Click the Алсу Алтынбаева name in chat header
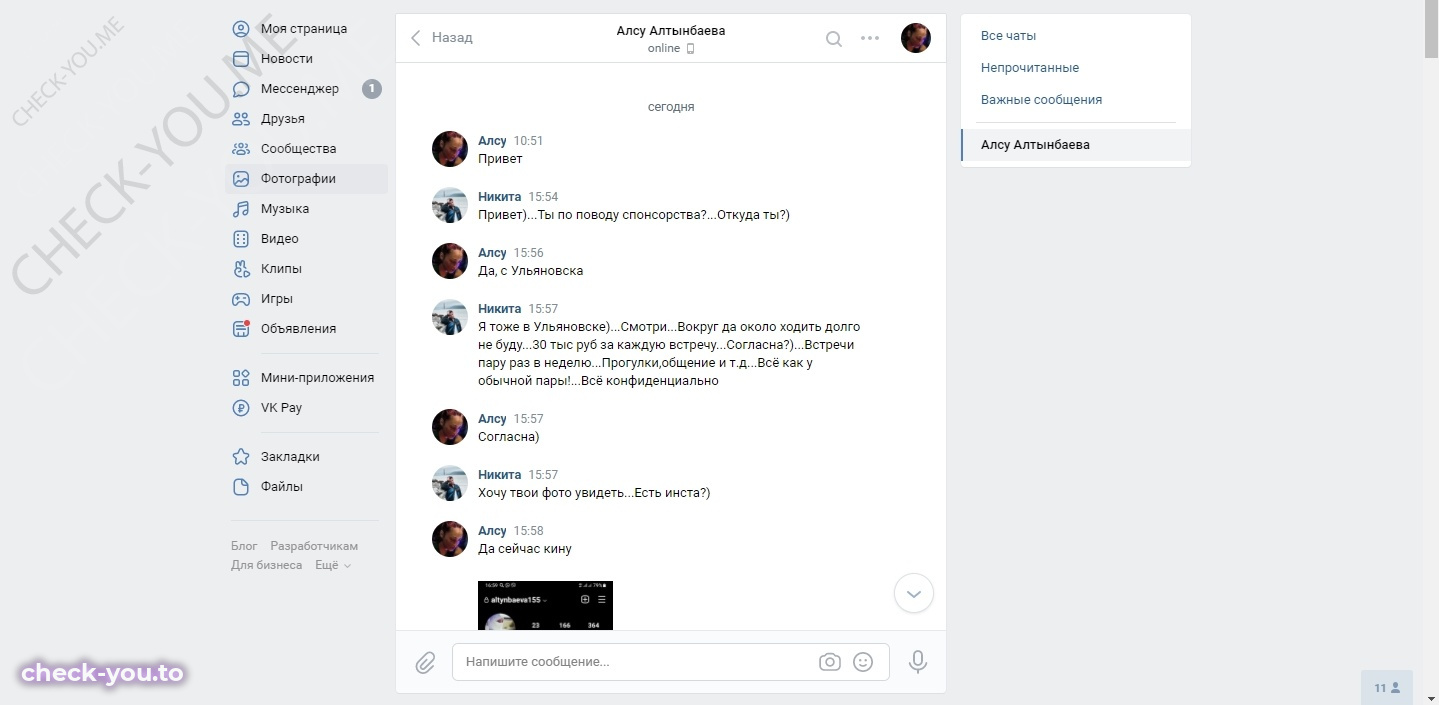 [x=671, y=31]
